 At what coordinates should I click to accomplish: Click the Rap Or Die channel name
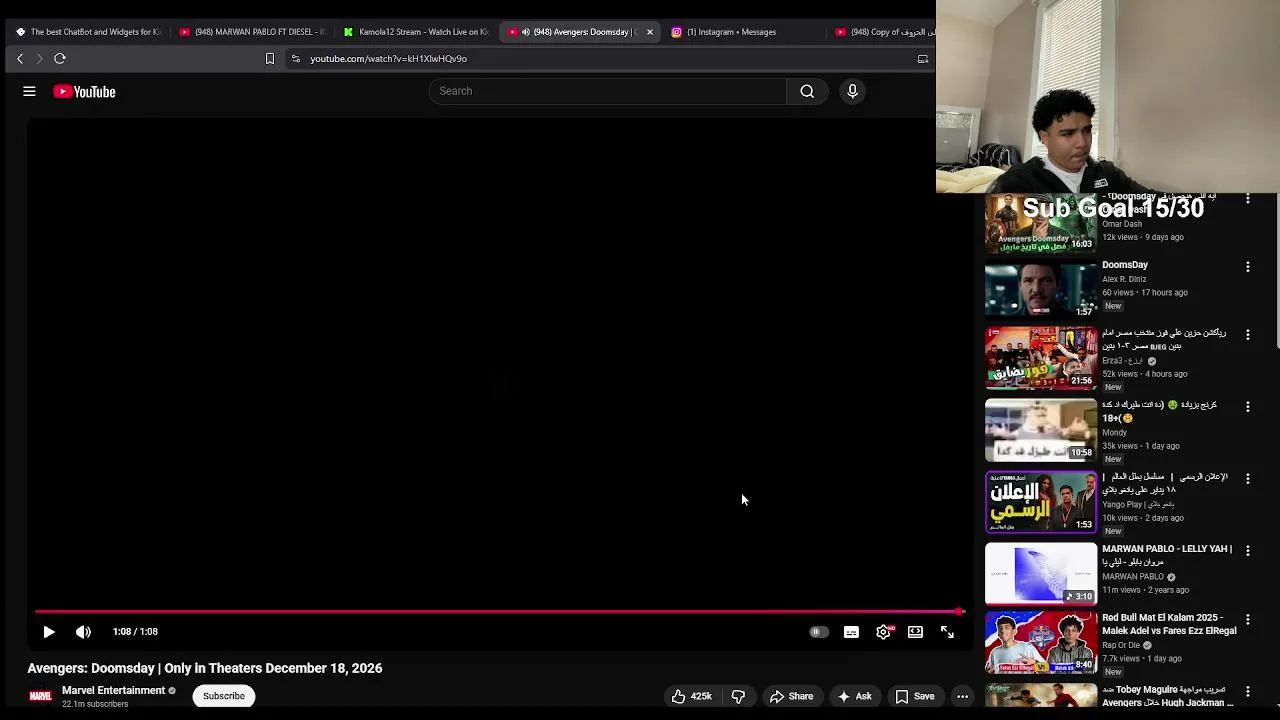pyautogui.click(x=1121, y=646)
